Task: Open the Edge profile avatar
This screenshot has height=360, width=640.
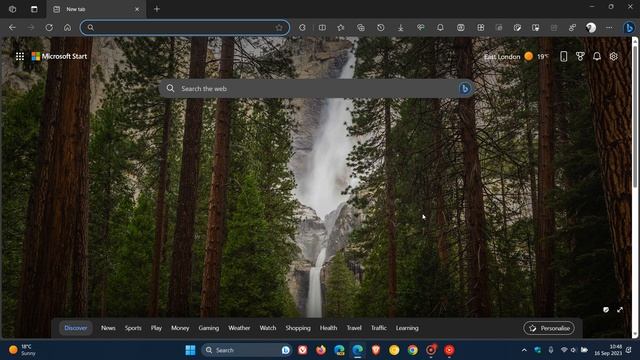Action: [x=591, y=28]
